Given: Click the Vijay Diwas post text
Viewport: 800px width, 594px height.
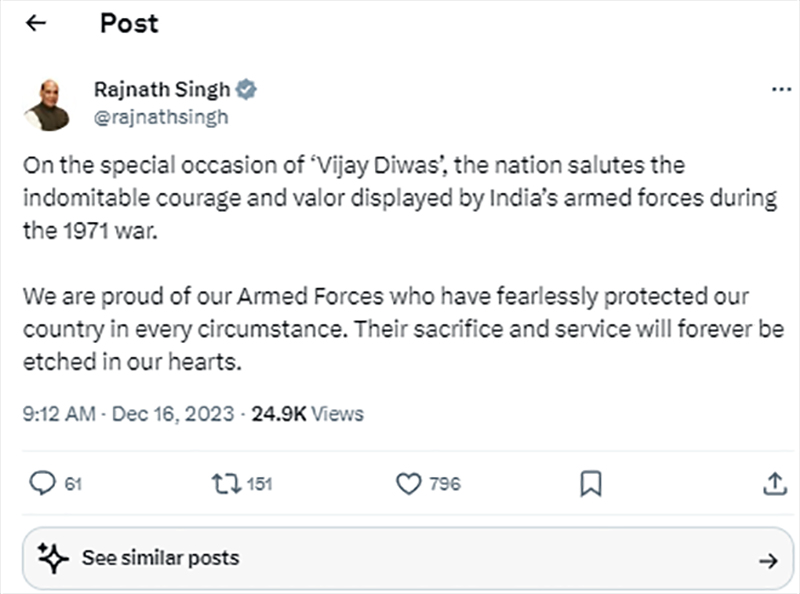Looking at the screenshot, I should pyautogui.click(x=400, y=198).
